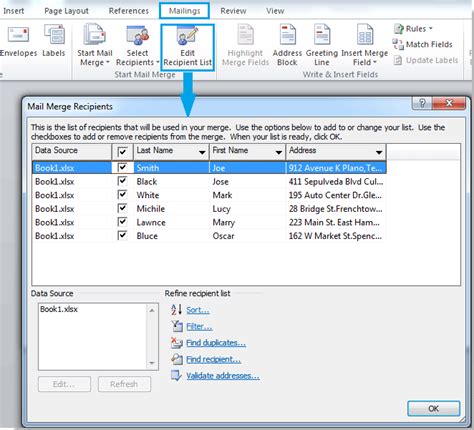The width and height of the screenshot is (474, 430).
Task: Click the Filter... link
Action: pyautogui.click(x=199, y=326)
